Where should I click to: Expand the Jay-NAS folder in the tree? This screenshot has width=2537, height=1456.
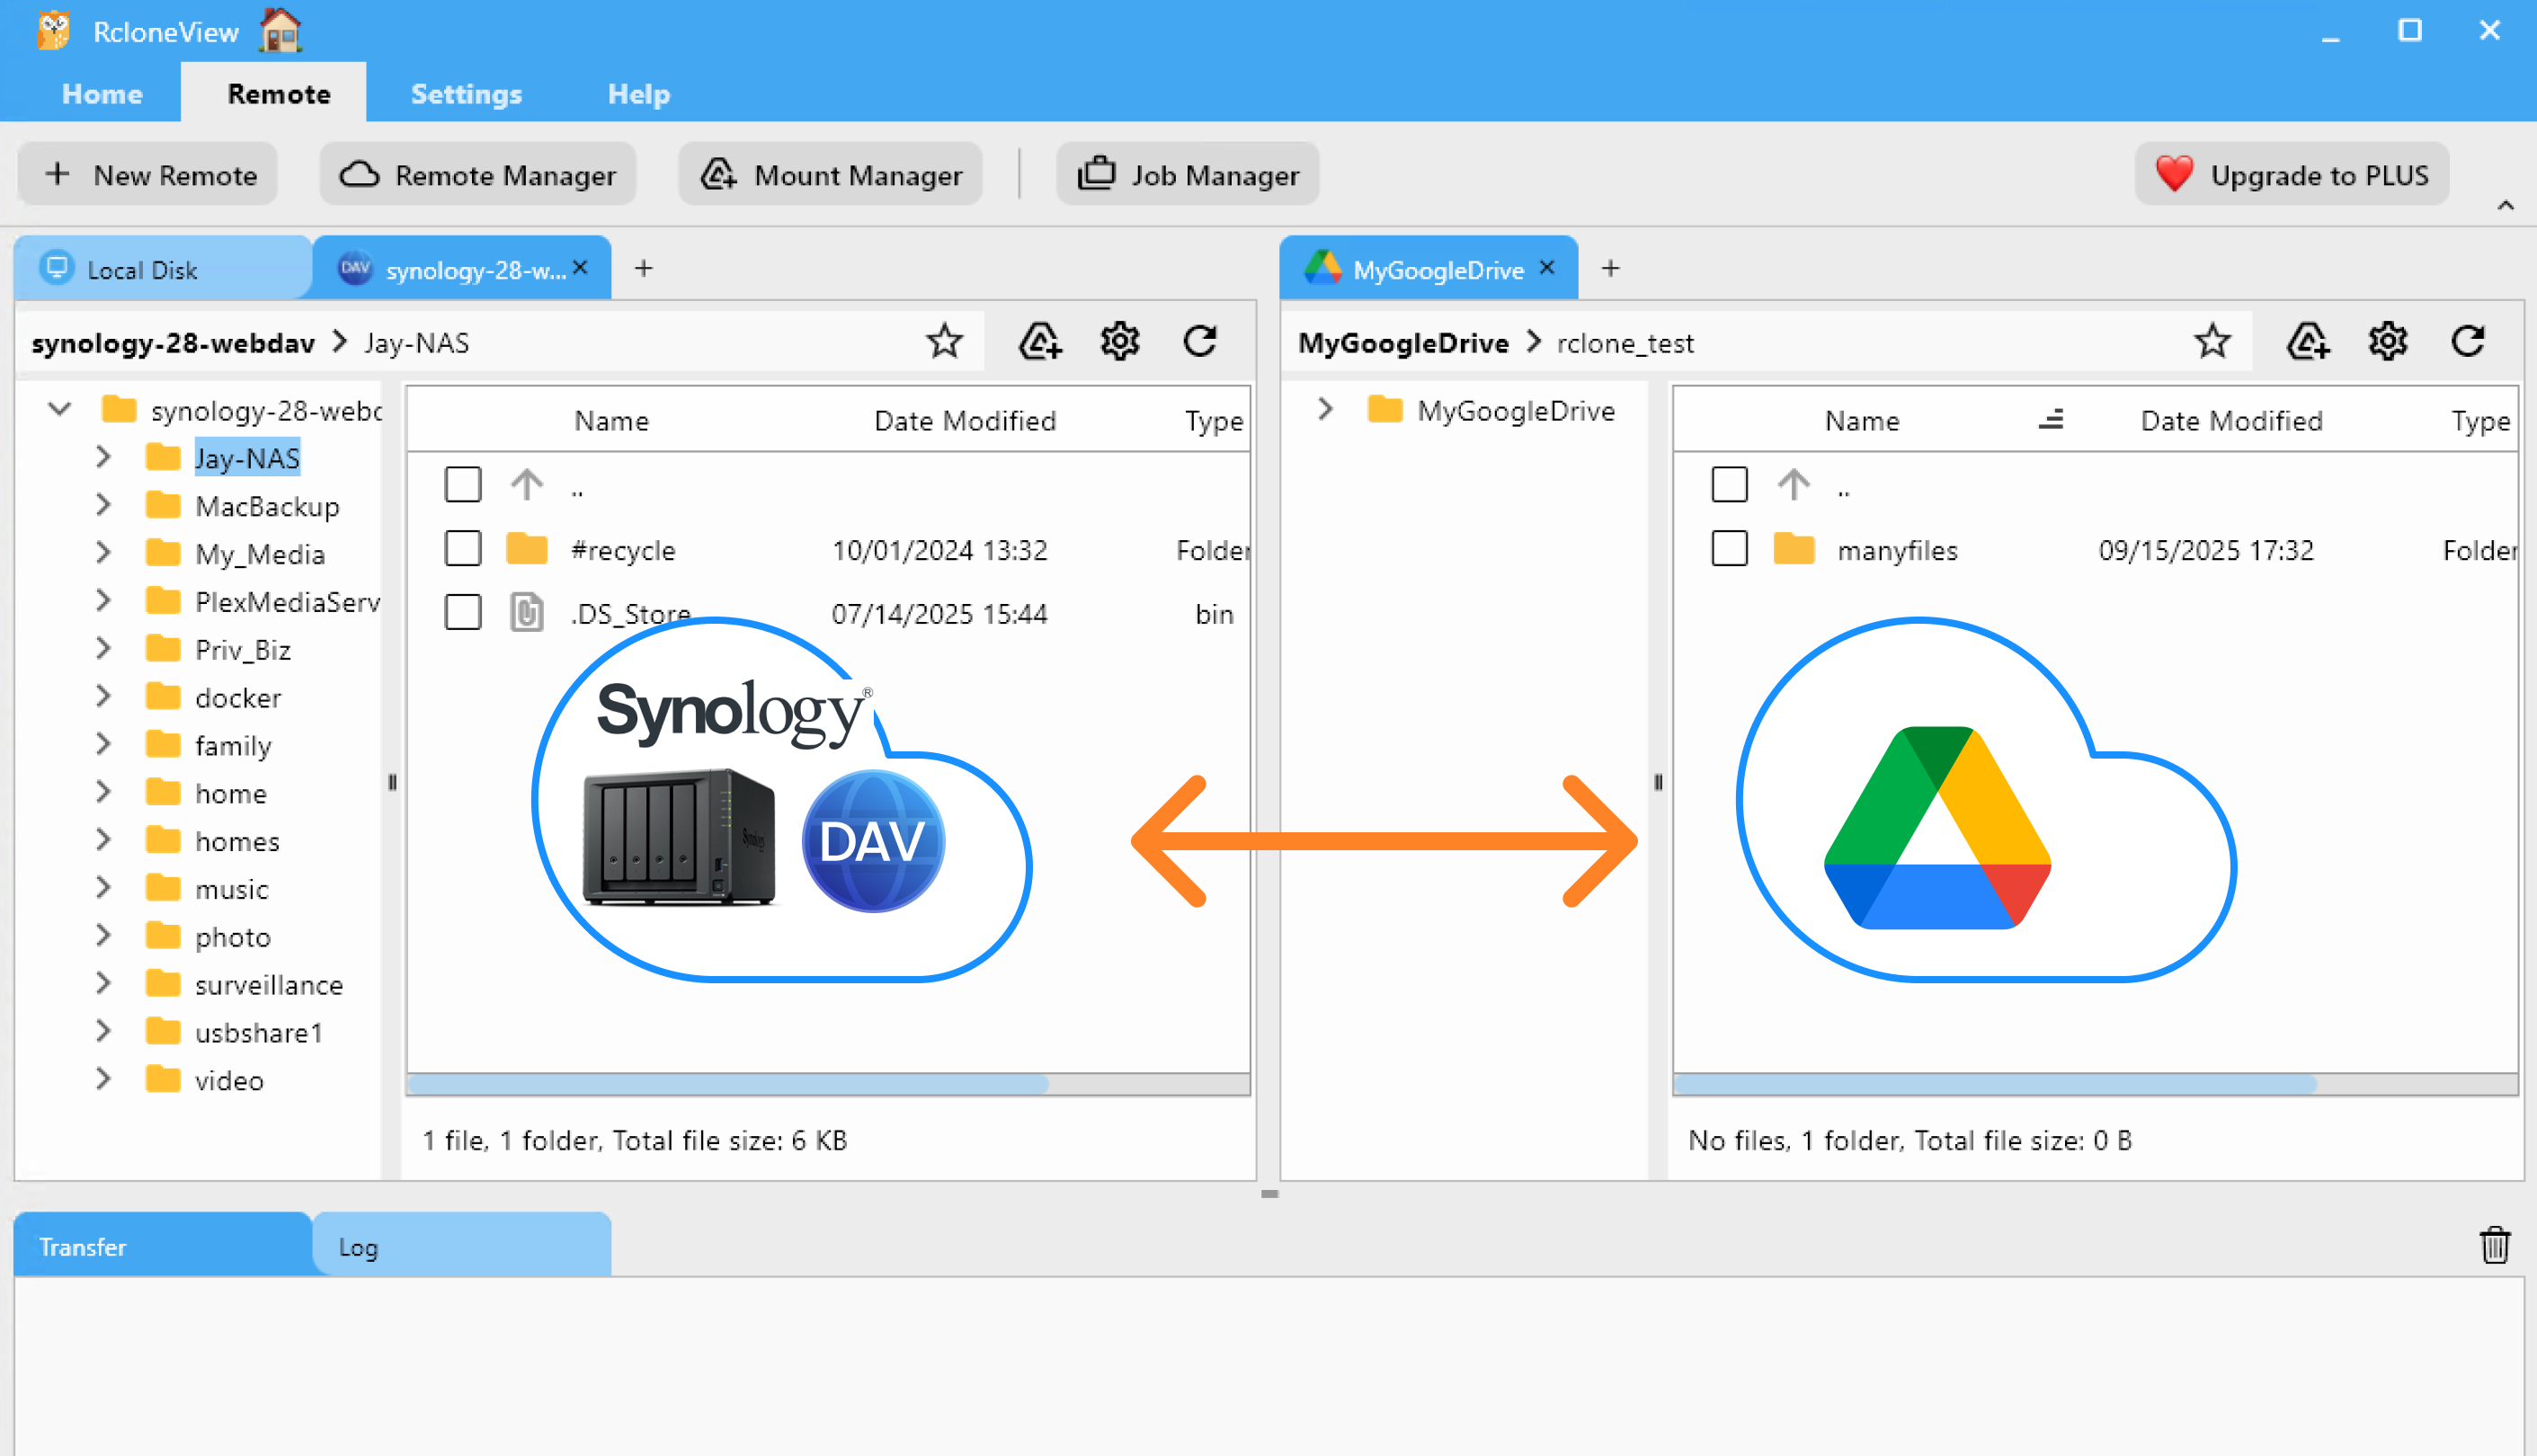pos(103,457)
